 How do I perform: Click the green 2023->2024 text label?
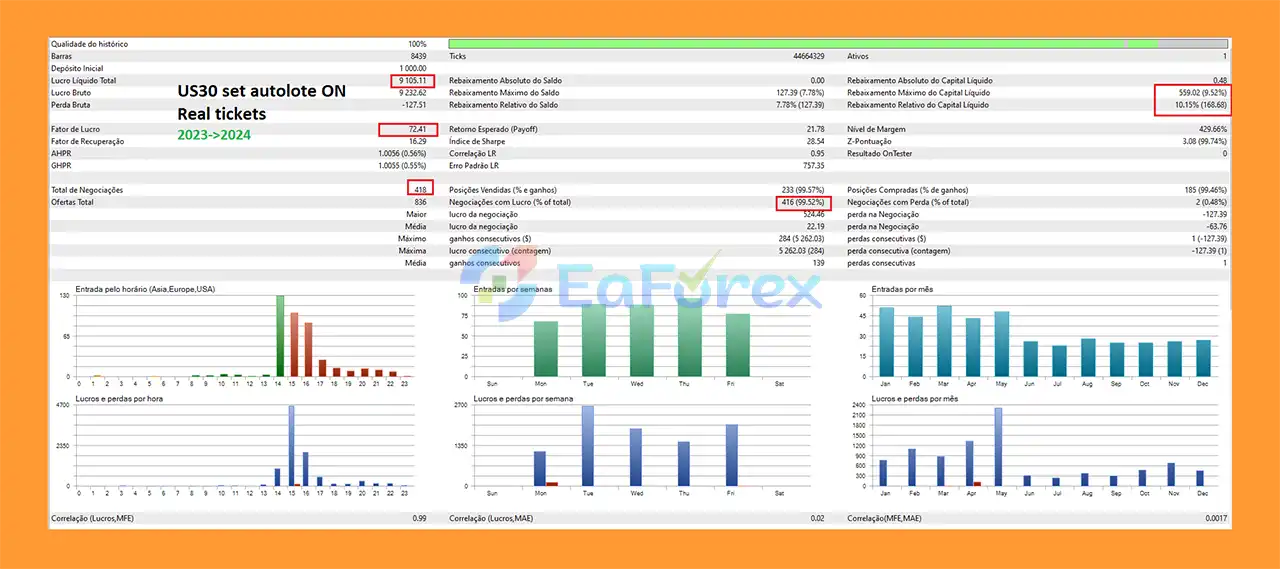point(214,135)
